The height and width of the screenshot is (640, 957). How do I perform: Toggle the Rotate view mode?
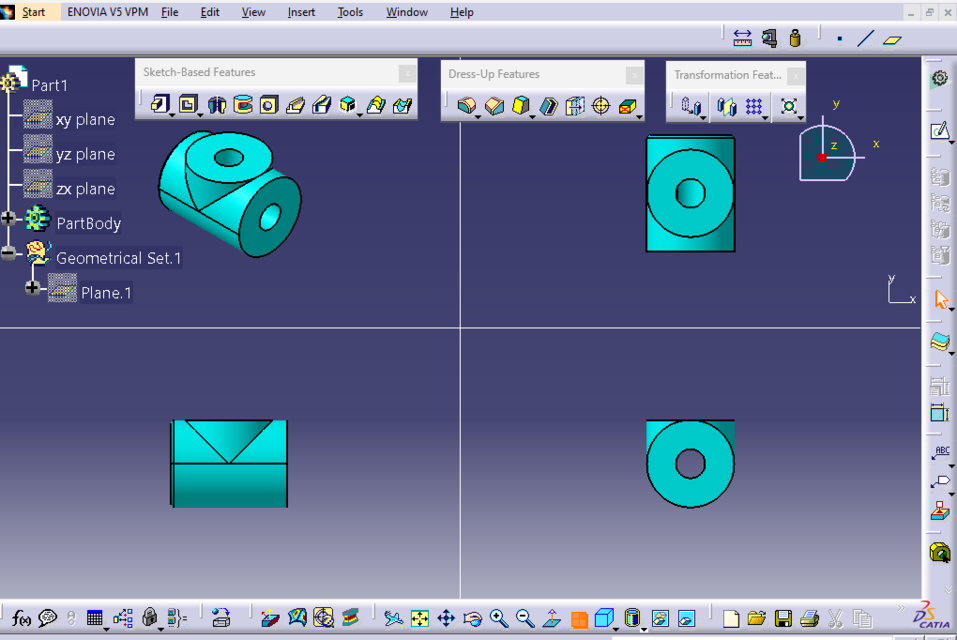474,618
